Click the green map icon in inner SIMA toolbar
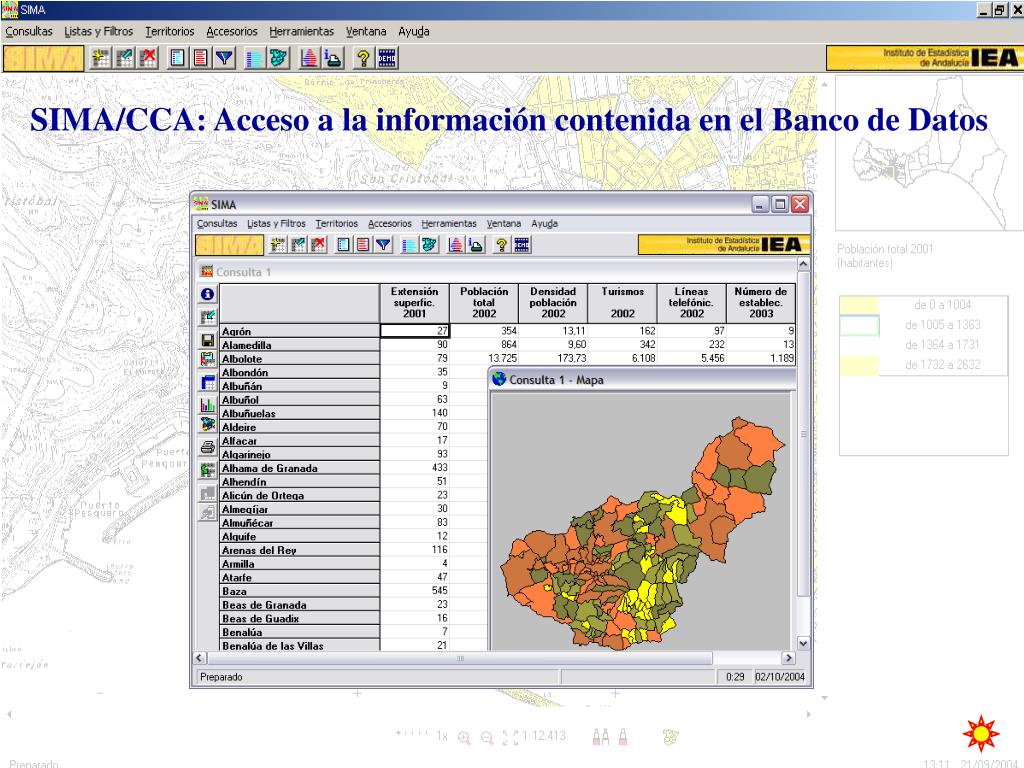This screenshot has height=768, width=1024. [429, 245]
